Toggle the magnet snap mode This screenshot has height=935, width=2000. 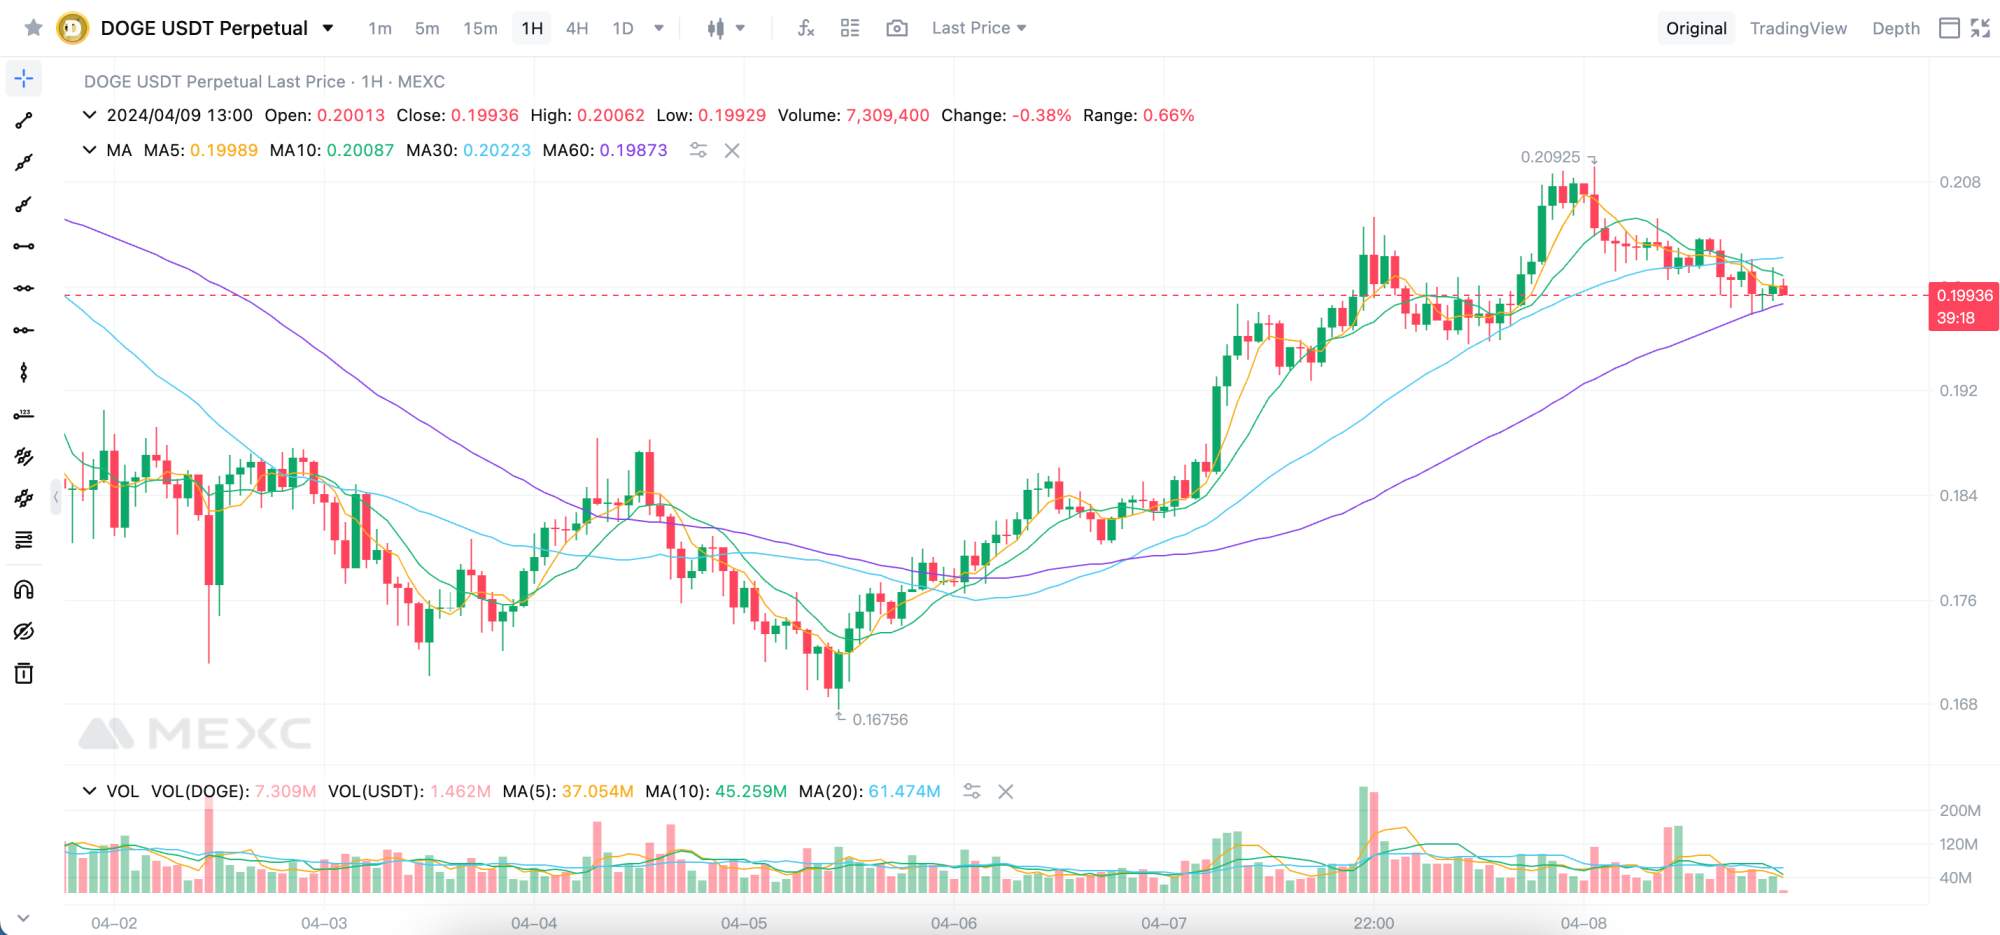(x=24, y=589)
